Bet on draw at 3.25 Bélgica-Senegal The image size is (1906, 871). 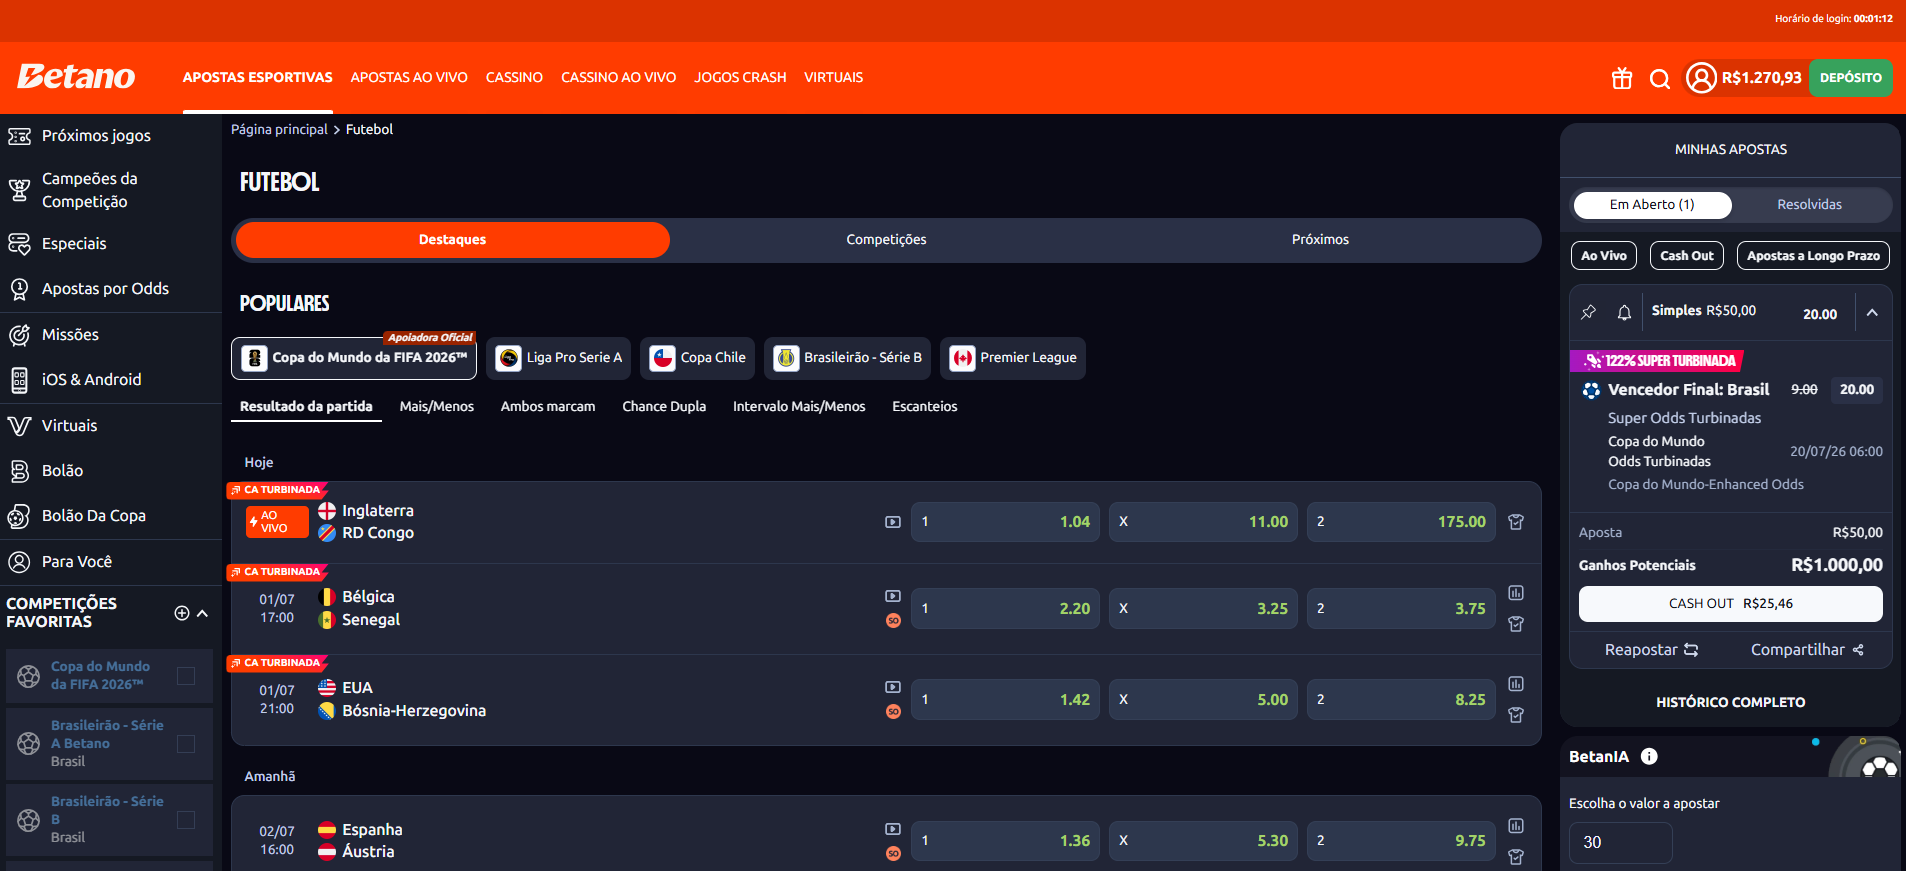(x=1203, y=609)
